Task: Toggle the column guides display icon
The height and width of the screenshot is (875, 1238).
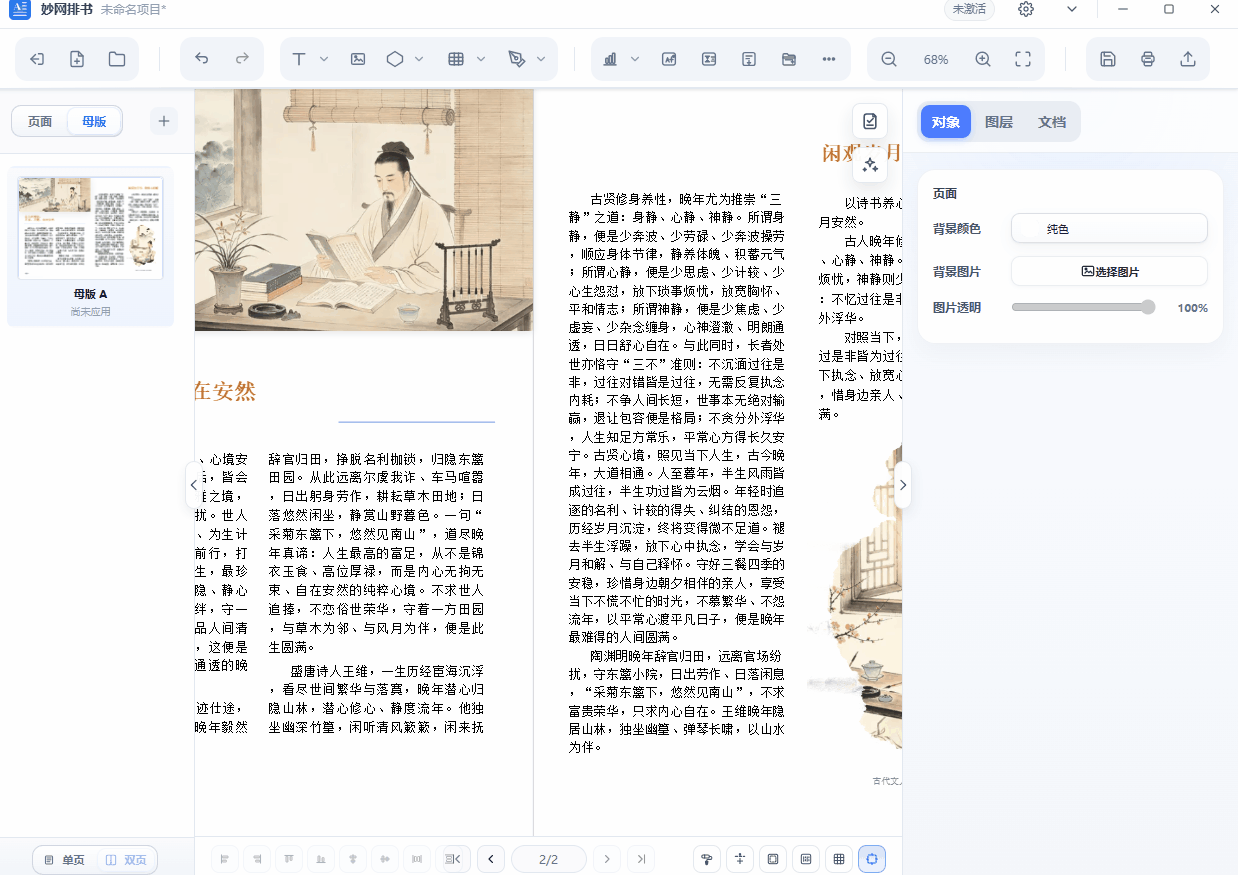Action: [806, 859]
